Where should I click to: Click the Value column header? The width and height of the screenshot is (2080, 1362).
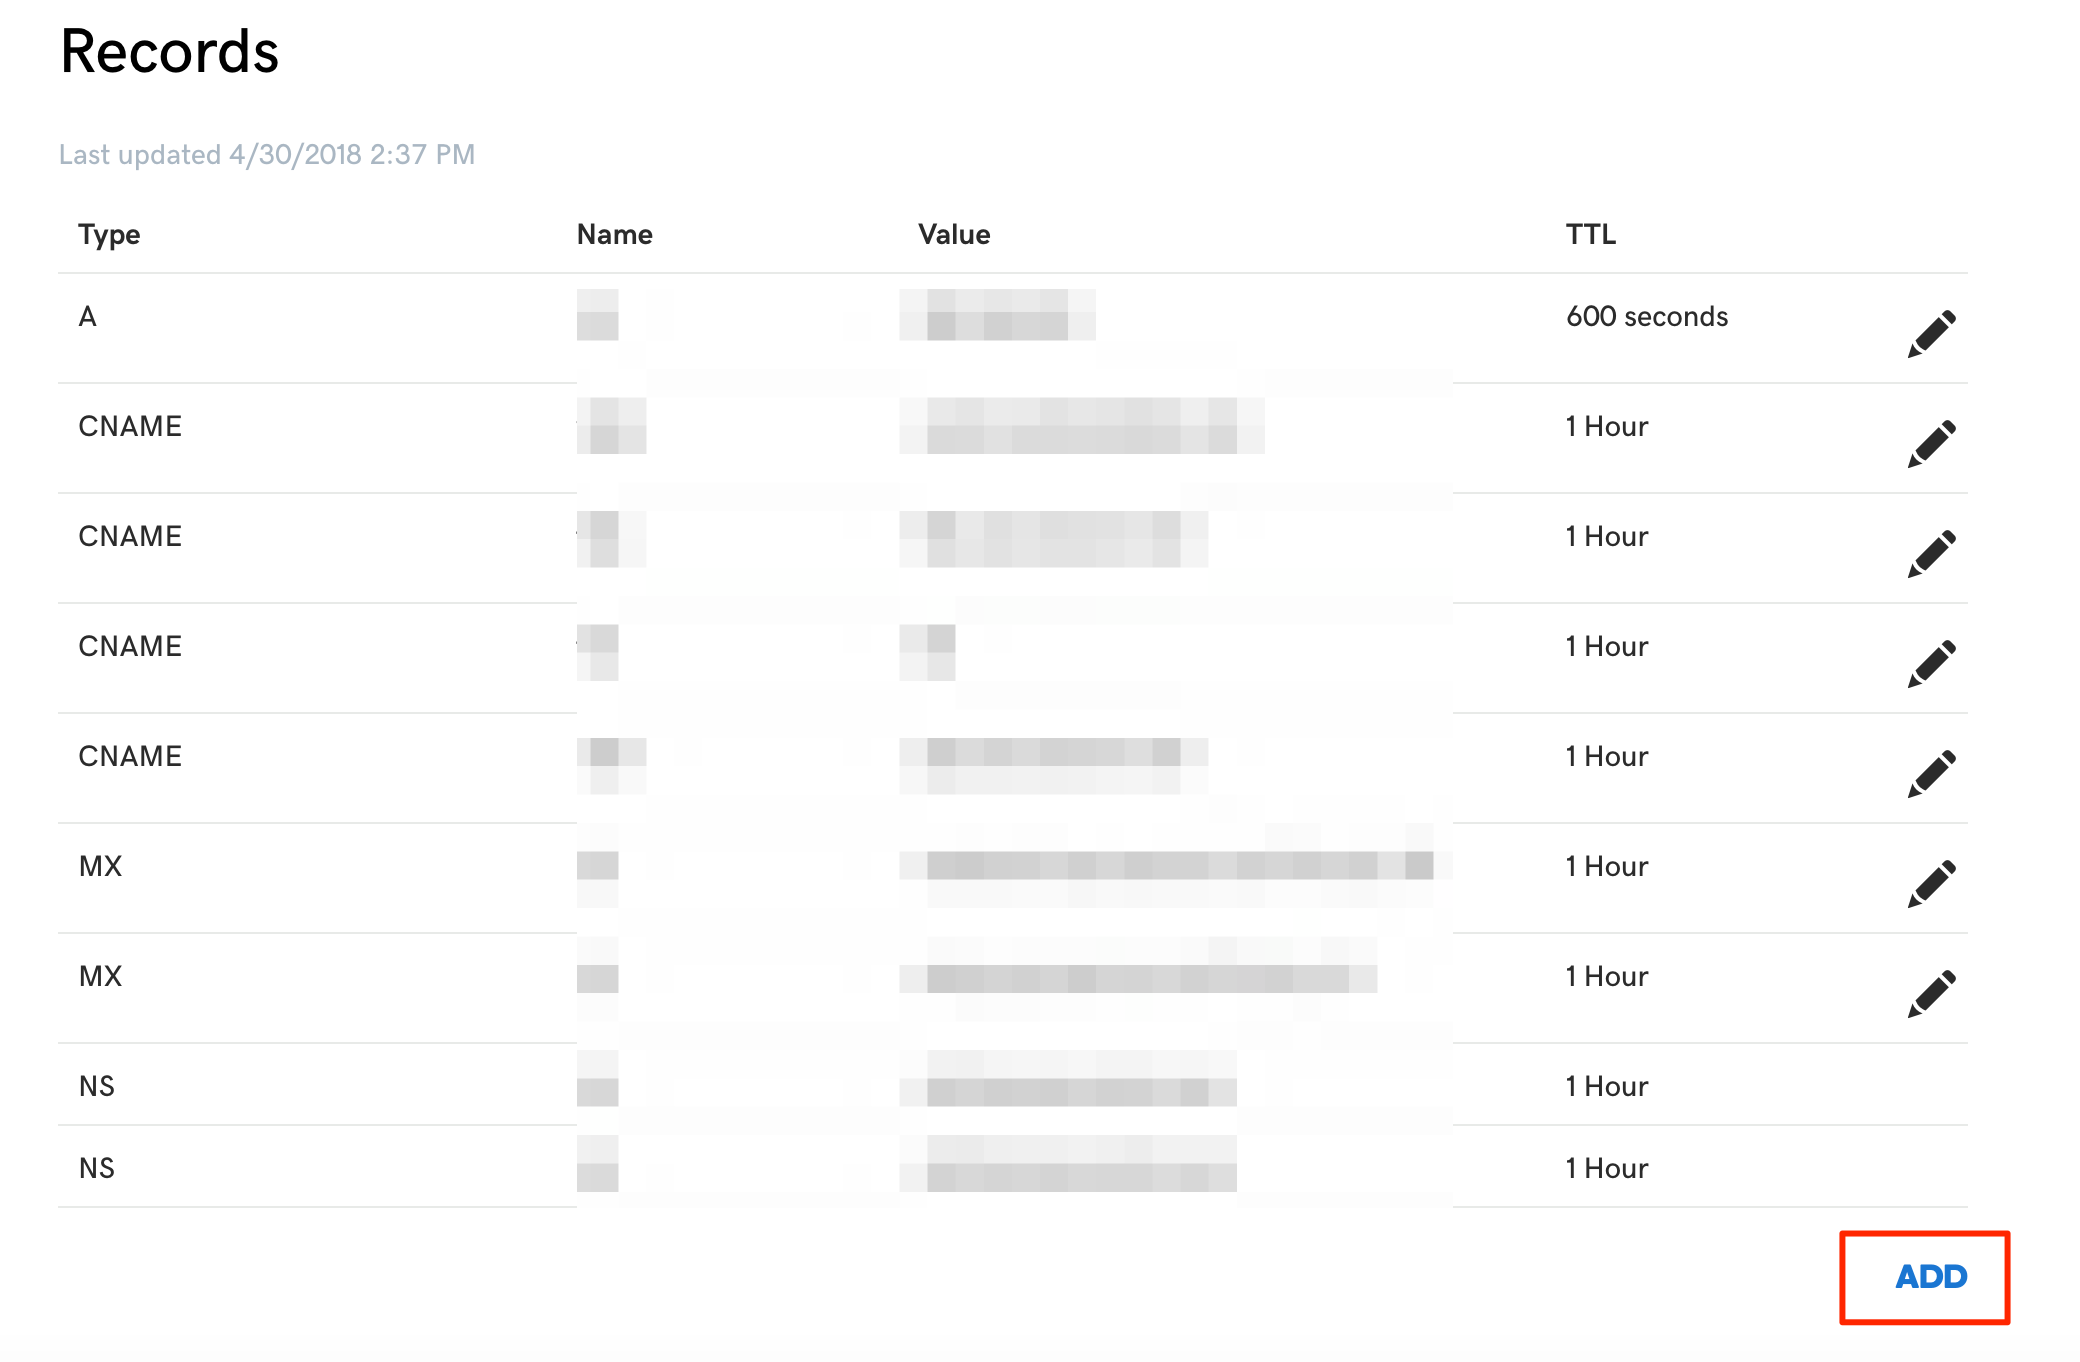coord(955,234)
